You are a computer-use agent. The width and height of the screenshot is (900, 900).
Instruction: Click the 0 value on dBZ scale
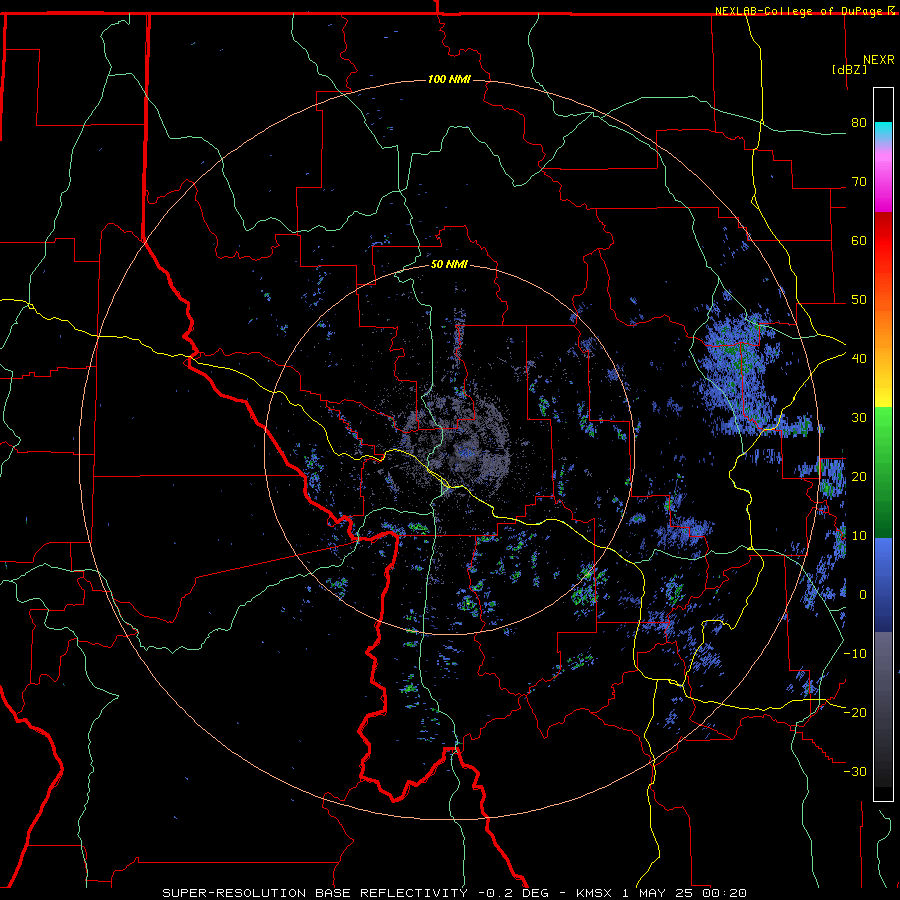coord(862,595)
